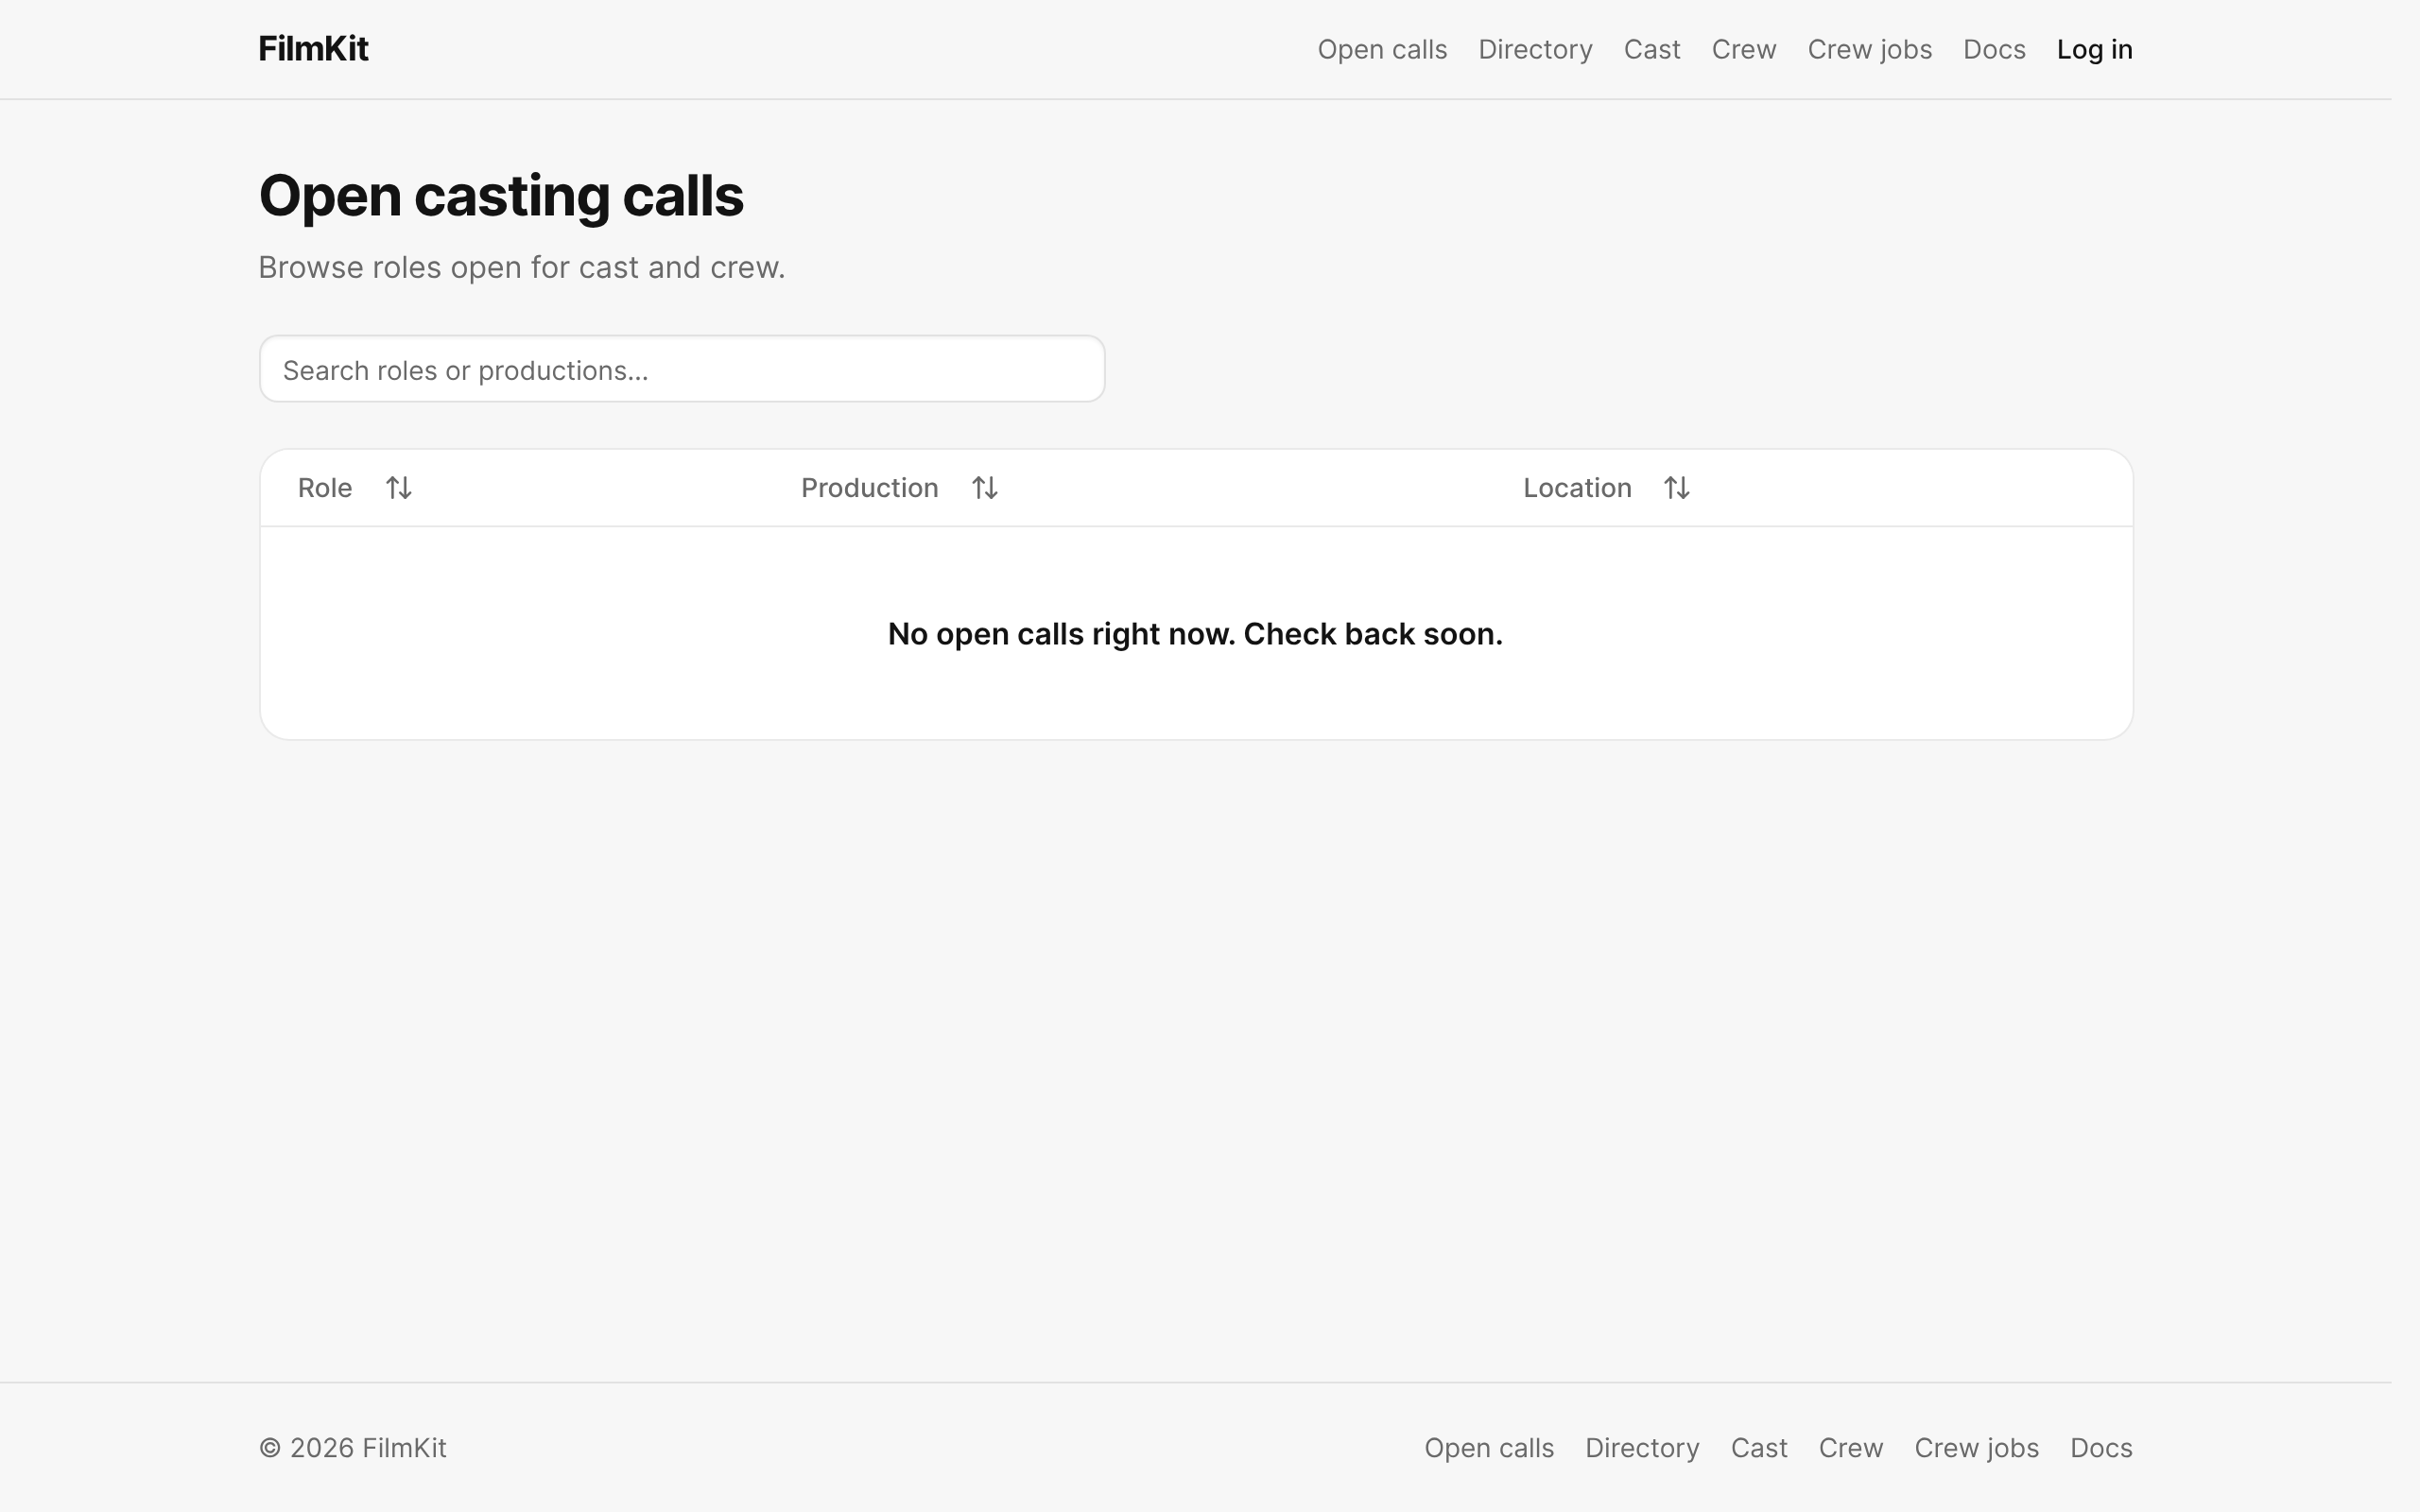Sort by Location using the arrows icon
The height and width of the screenshot is (1512, 2420).
tap(1677, 488)
